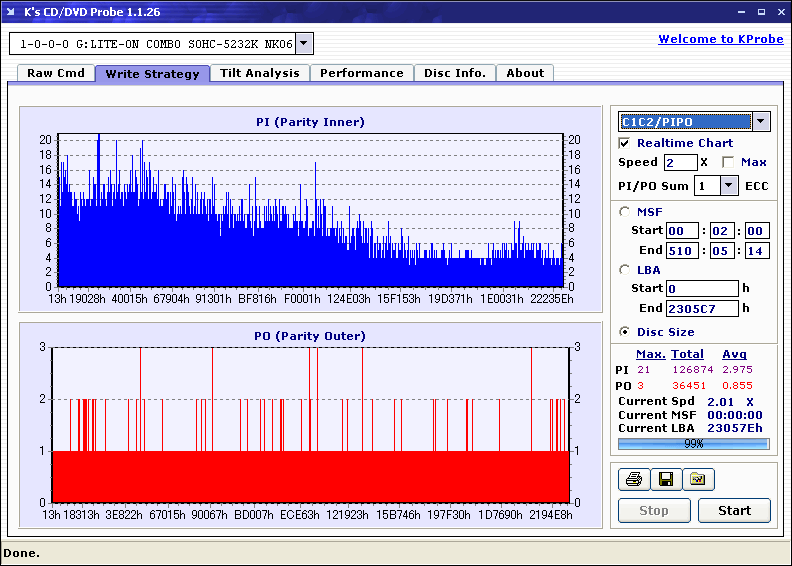
Task: Select the Disc Size radio button
Action: tap(625, 332)
